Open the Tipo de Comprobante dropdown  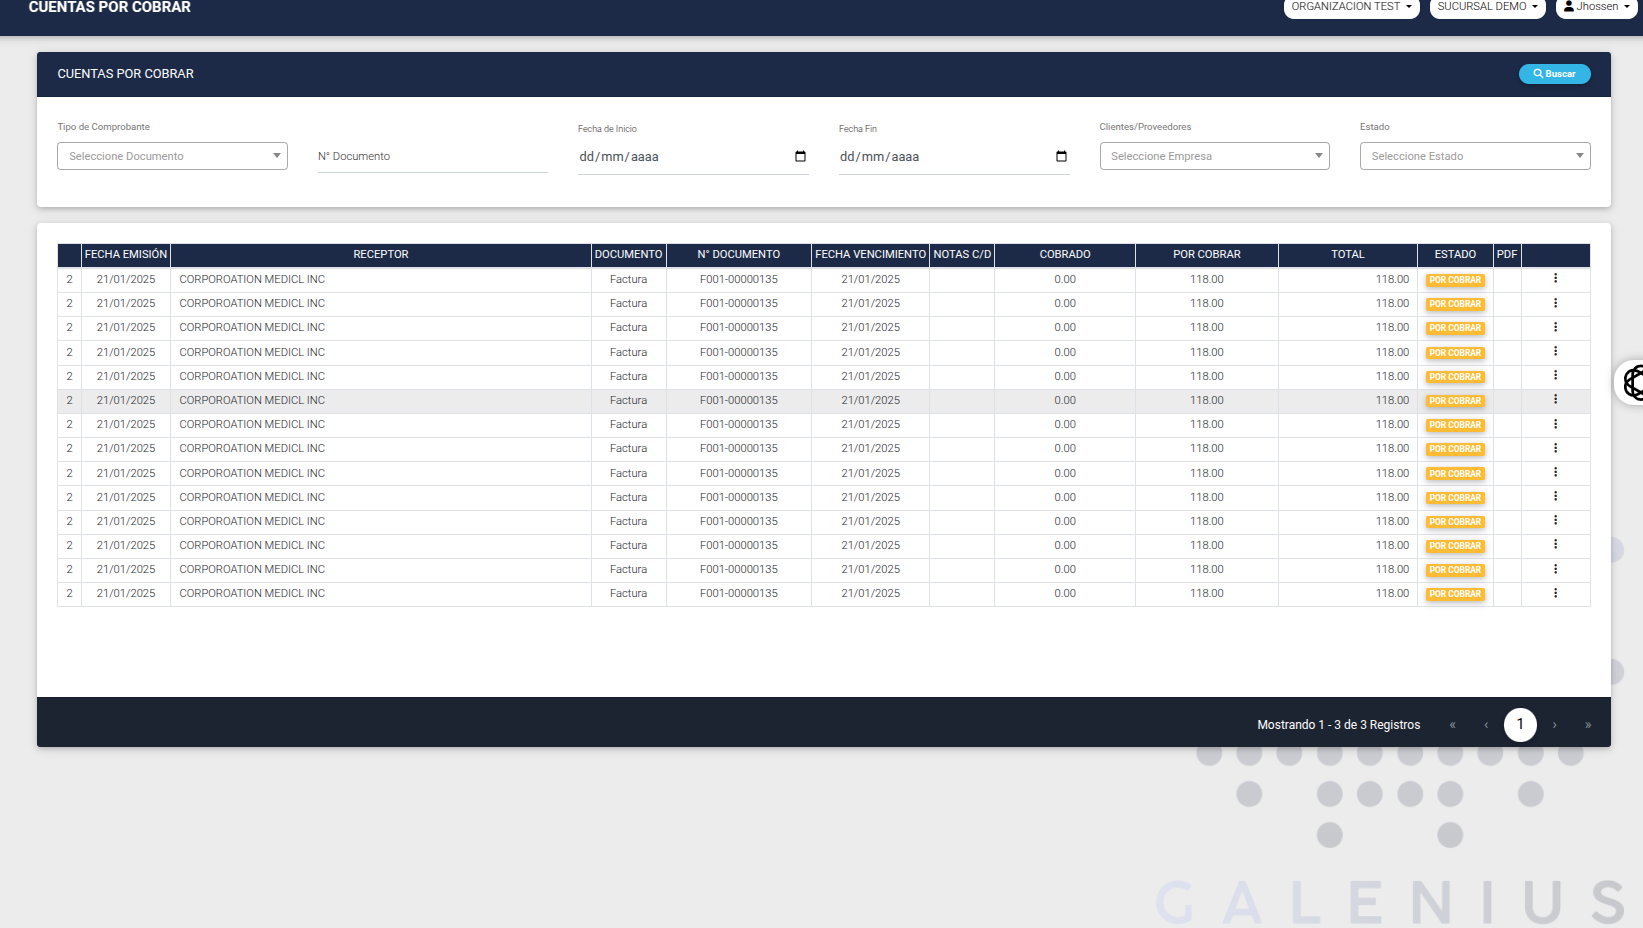tap(172, 156)
